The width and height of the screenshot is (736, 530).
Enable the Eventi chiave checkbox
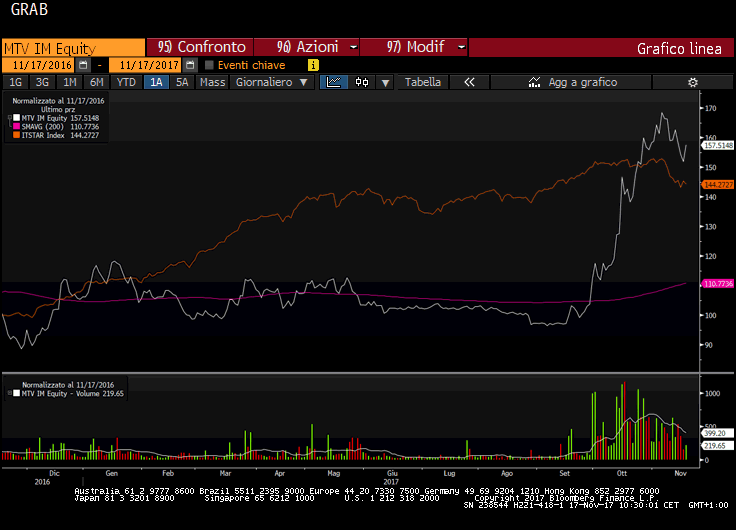click(x=209, y=65)
